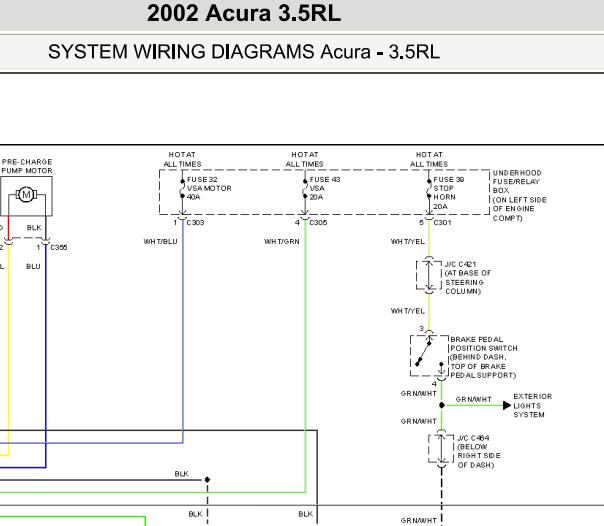Click the purple-blue WHT/BLU wire from C303
The image size is (604, 526).
coord(183,331)
